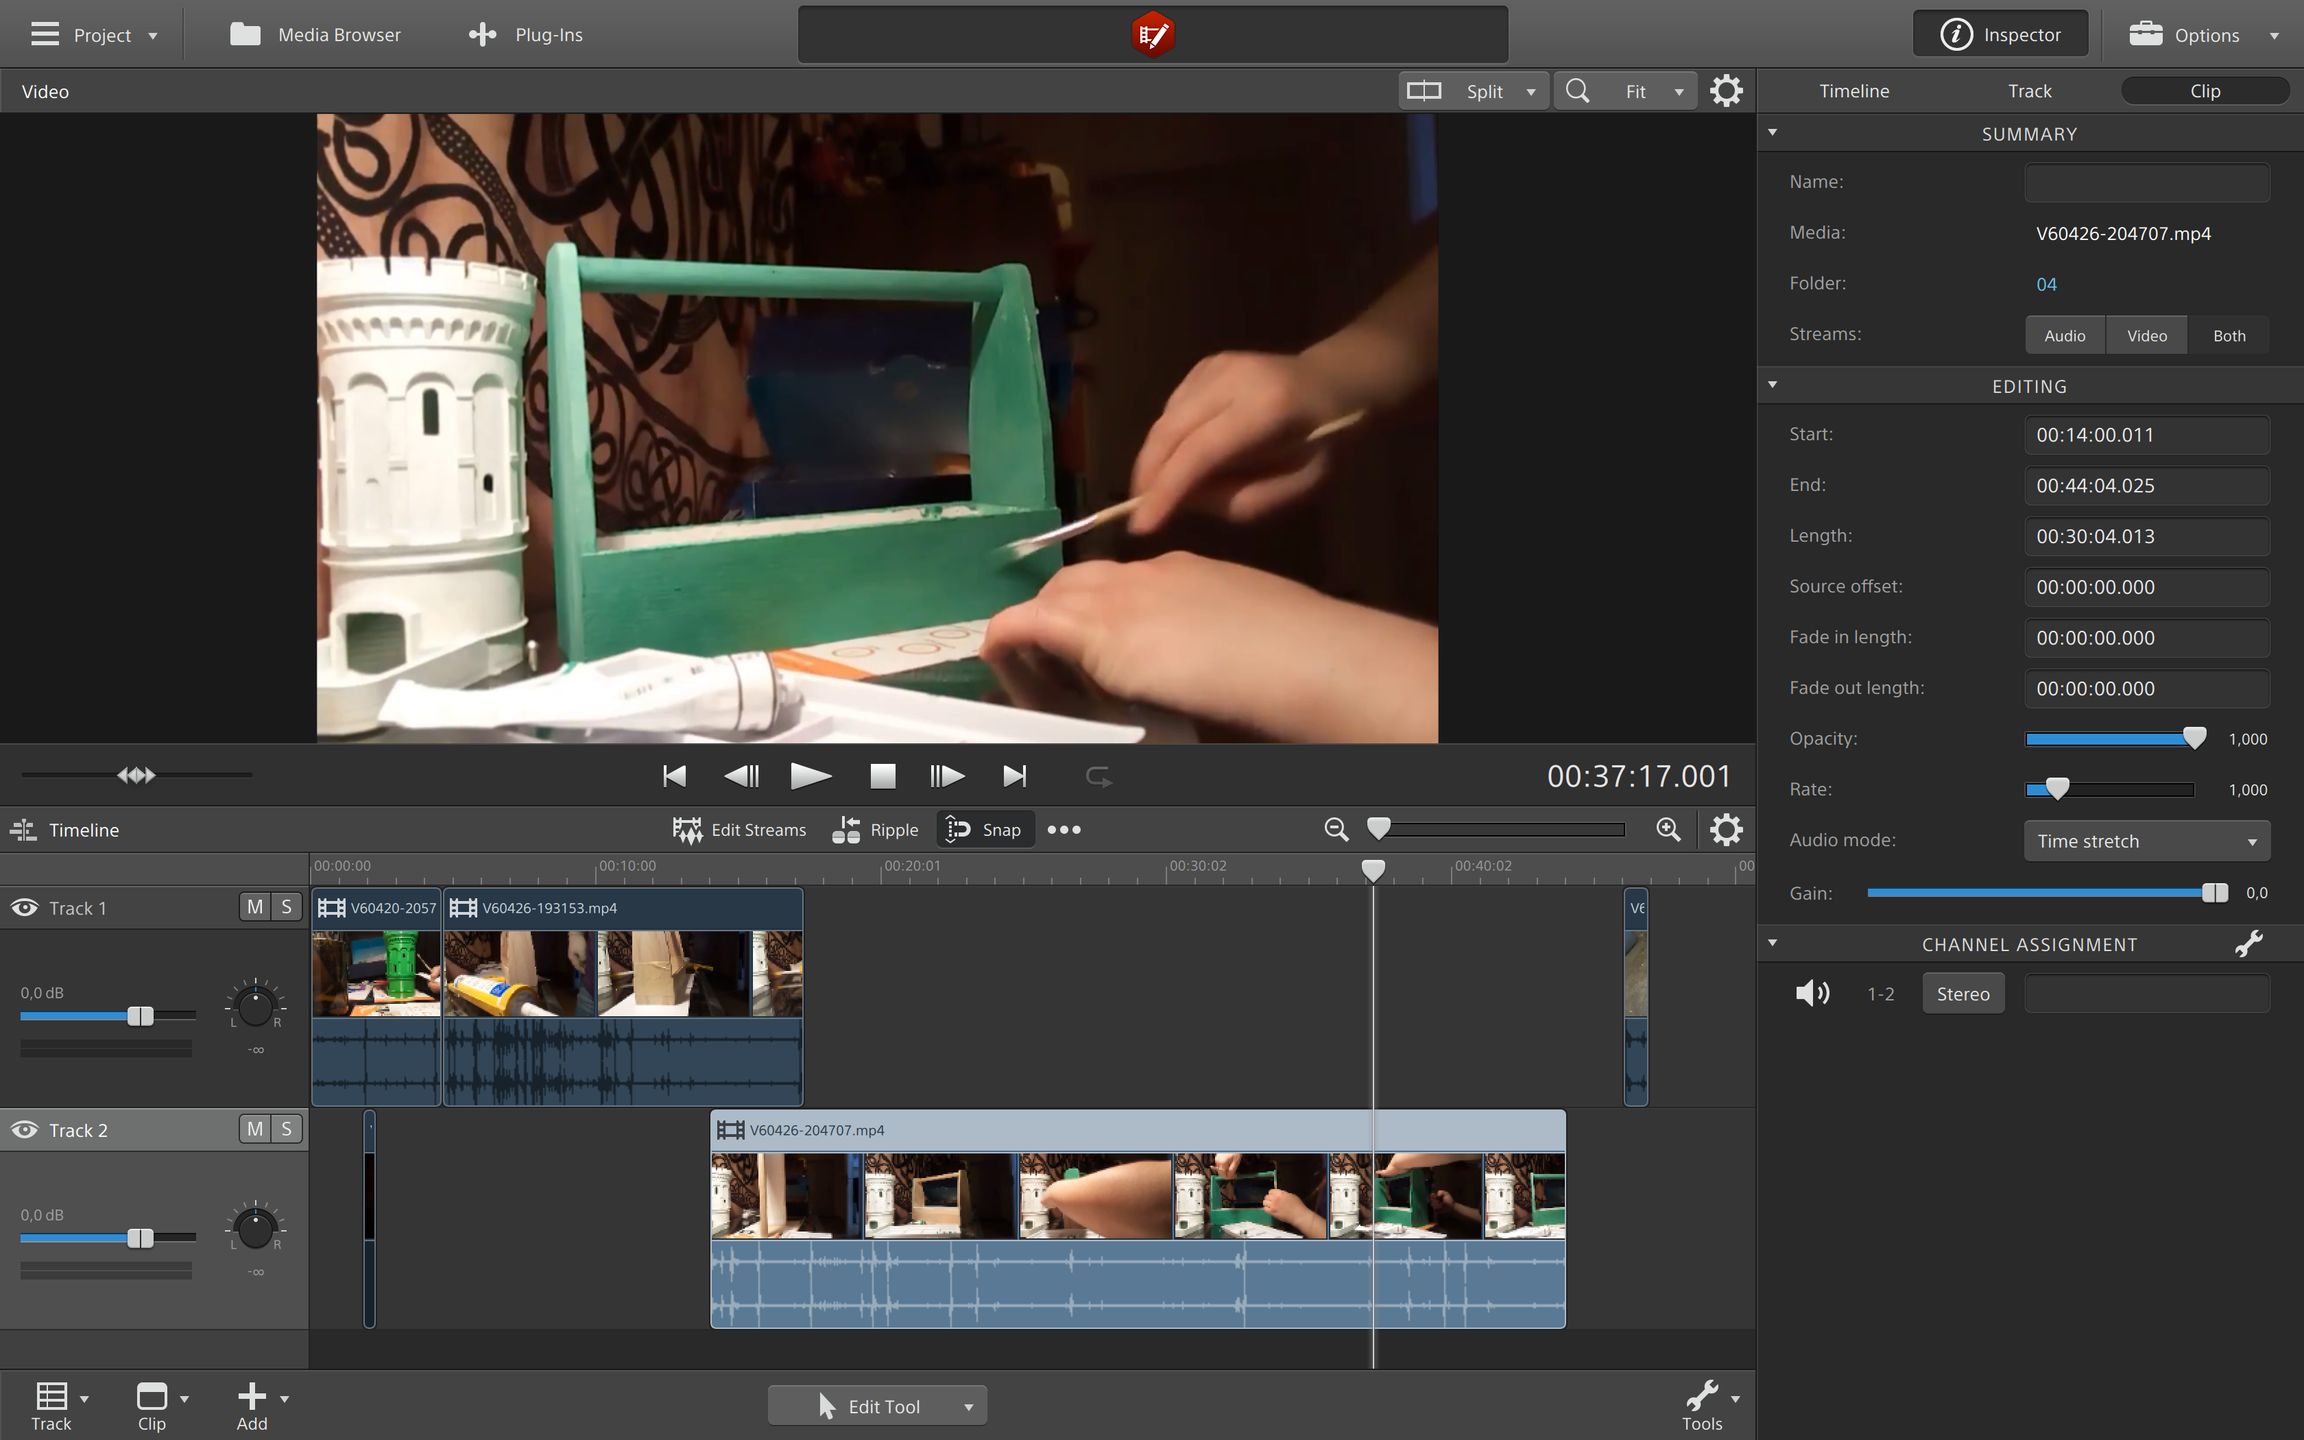Screen dimensions: 2304x1440
Task: Toggle Track 1 visibility eye
Action: 24,908
